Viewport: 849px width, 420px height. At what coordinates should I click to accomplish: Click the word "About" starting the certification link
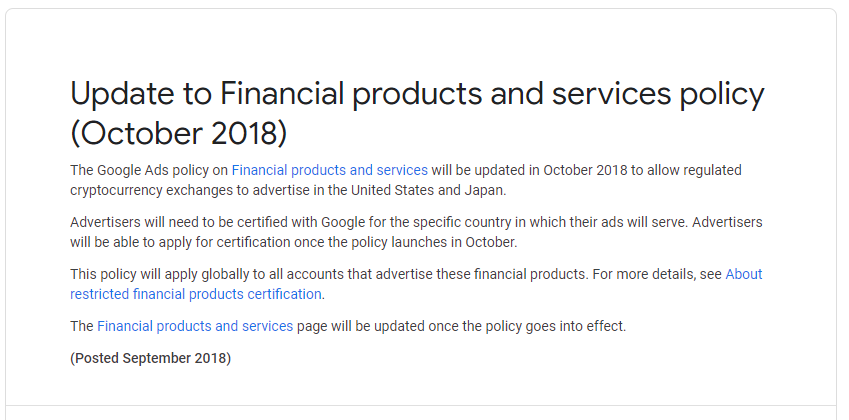744,274
